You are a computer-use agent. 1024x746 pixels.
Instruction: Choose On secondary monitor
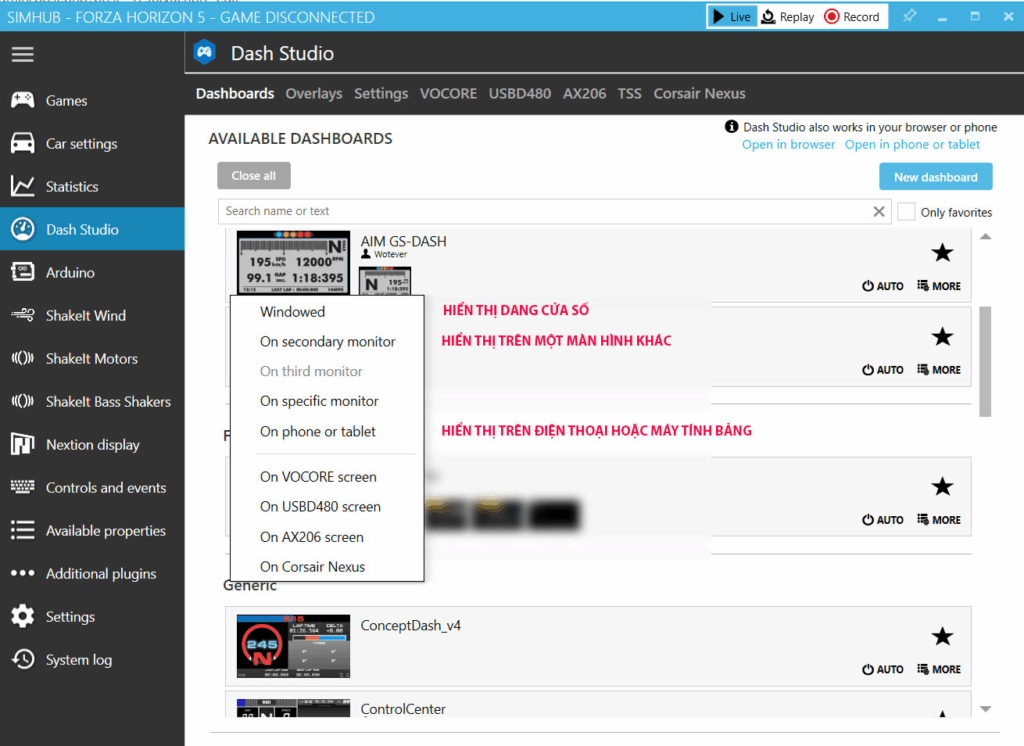[x=327, y=342]
